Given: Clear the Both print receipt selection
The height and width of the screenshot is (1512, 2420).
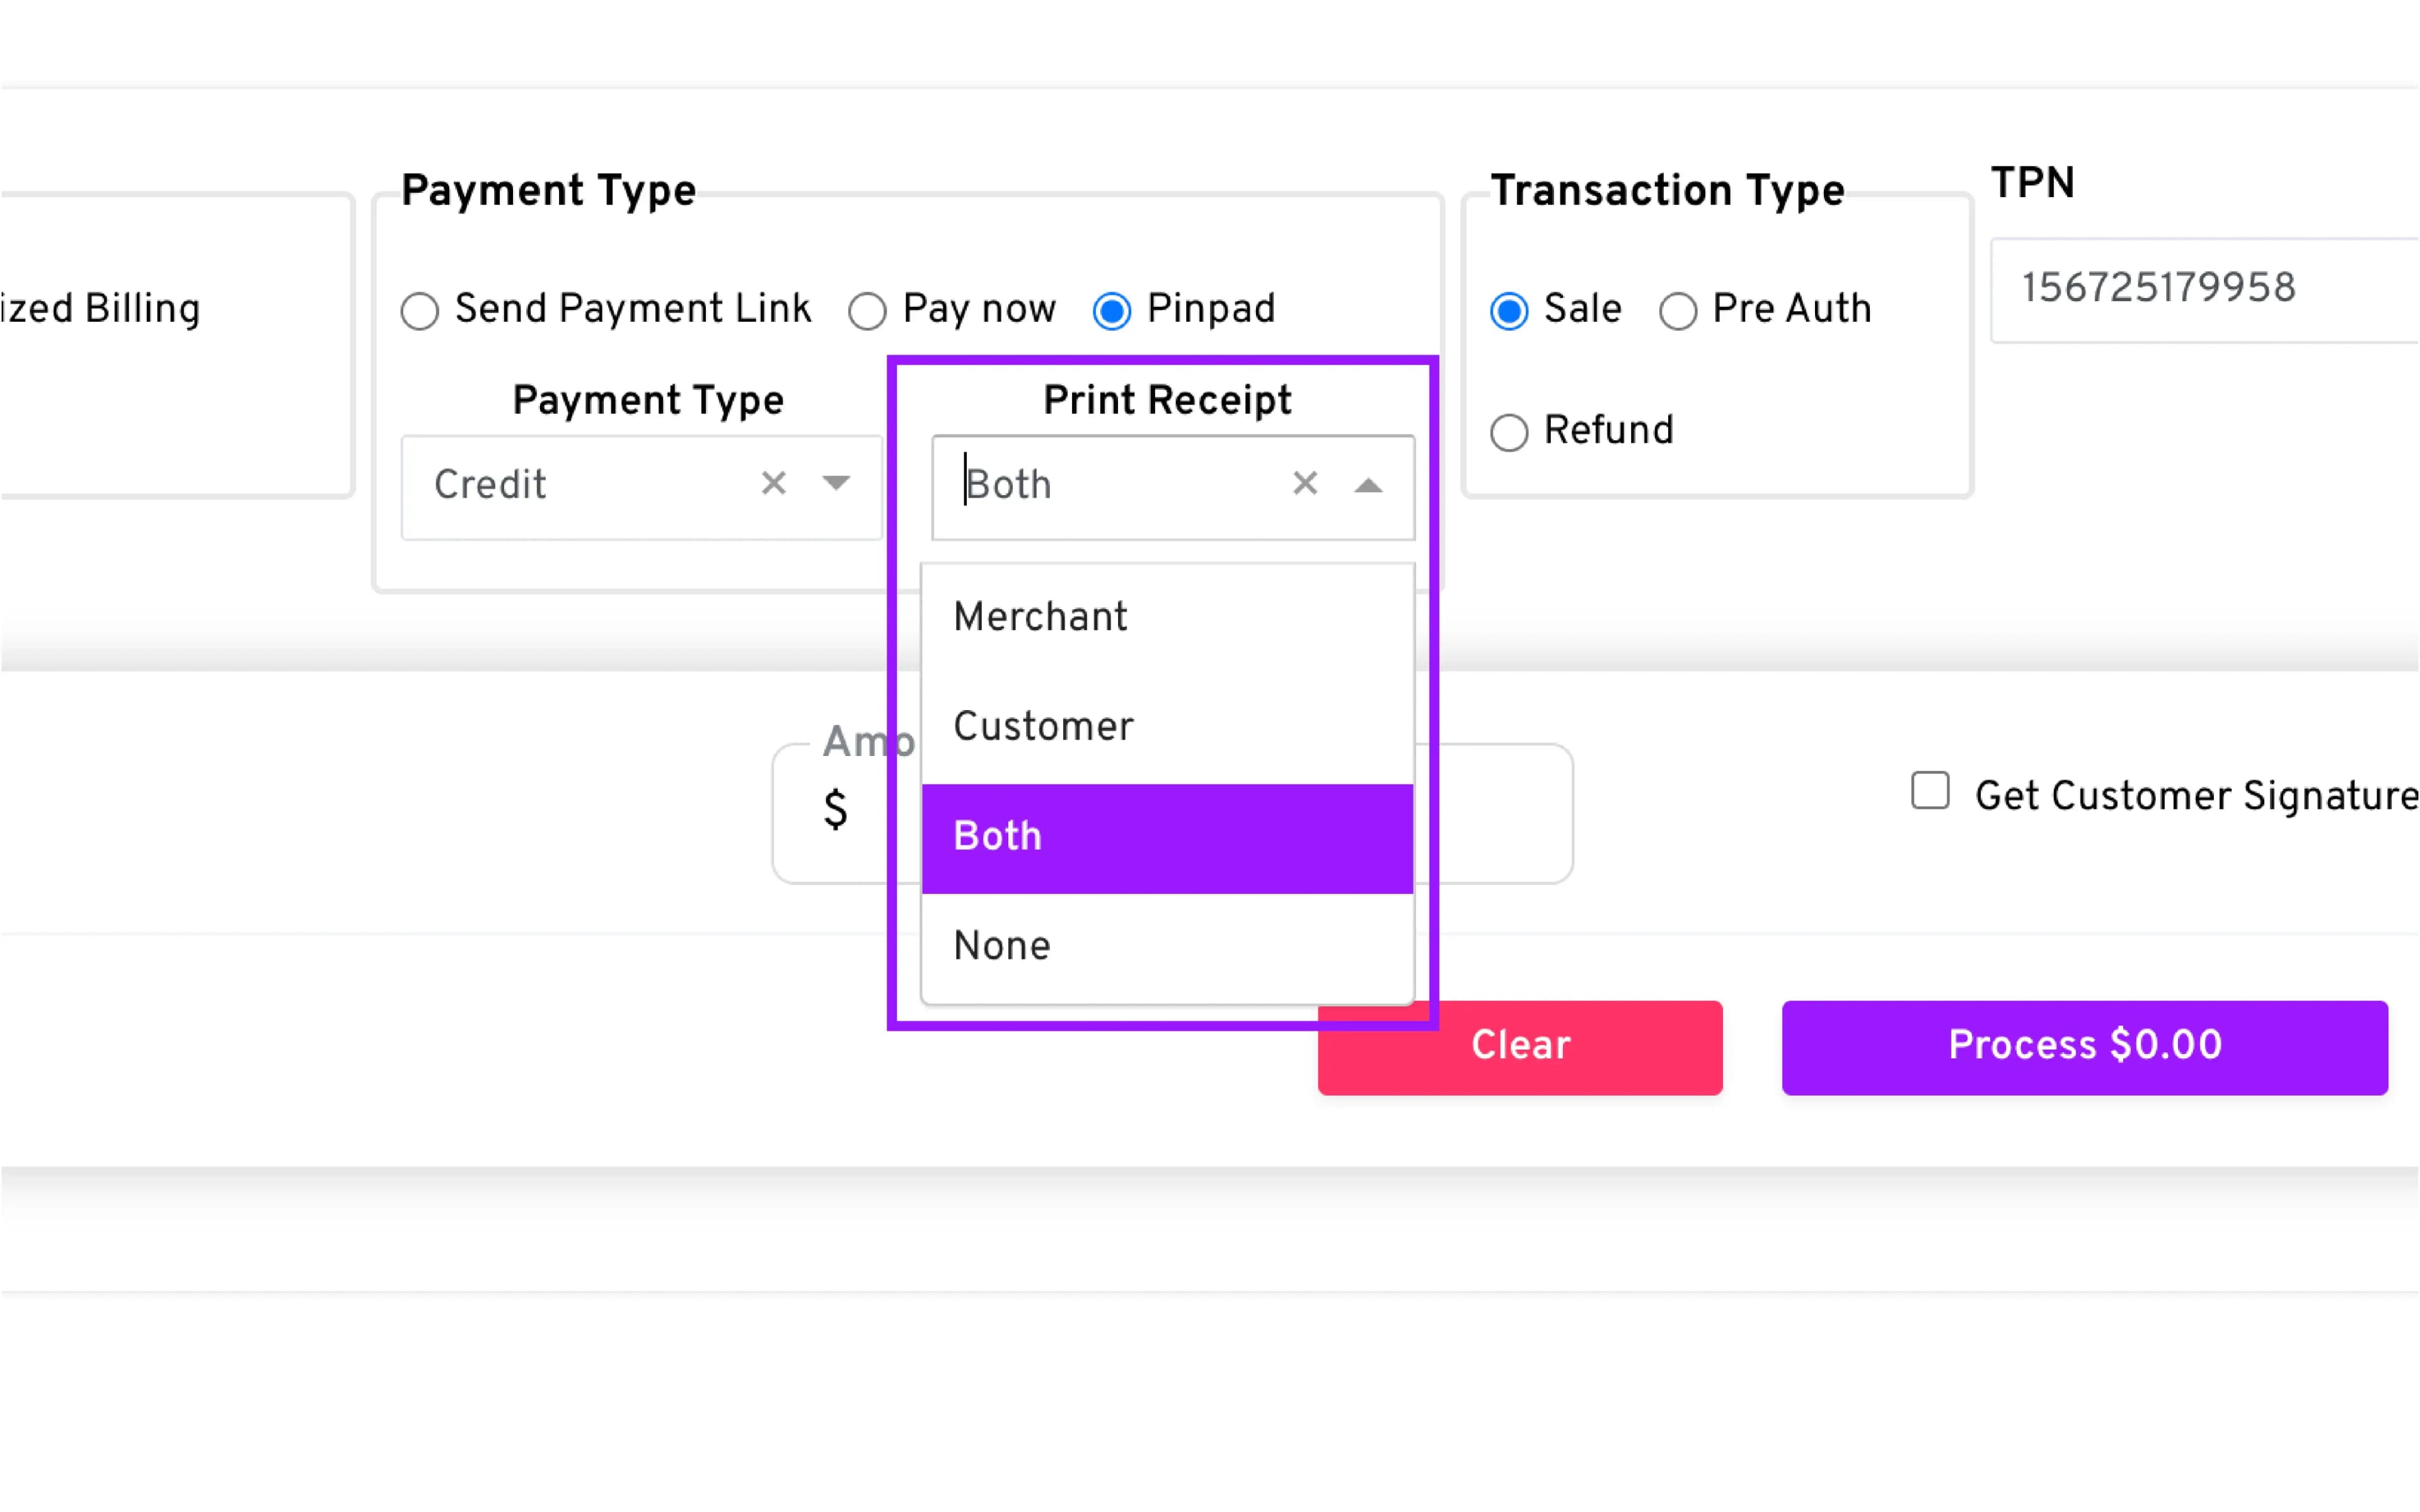Looking at the screenshot, I should click(x=1304, y=484).
